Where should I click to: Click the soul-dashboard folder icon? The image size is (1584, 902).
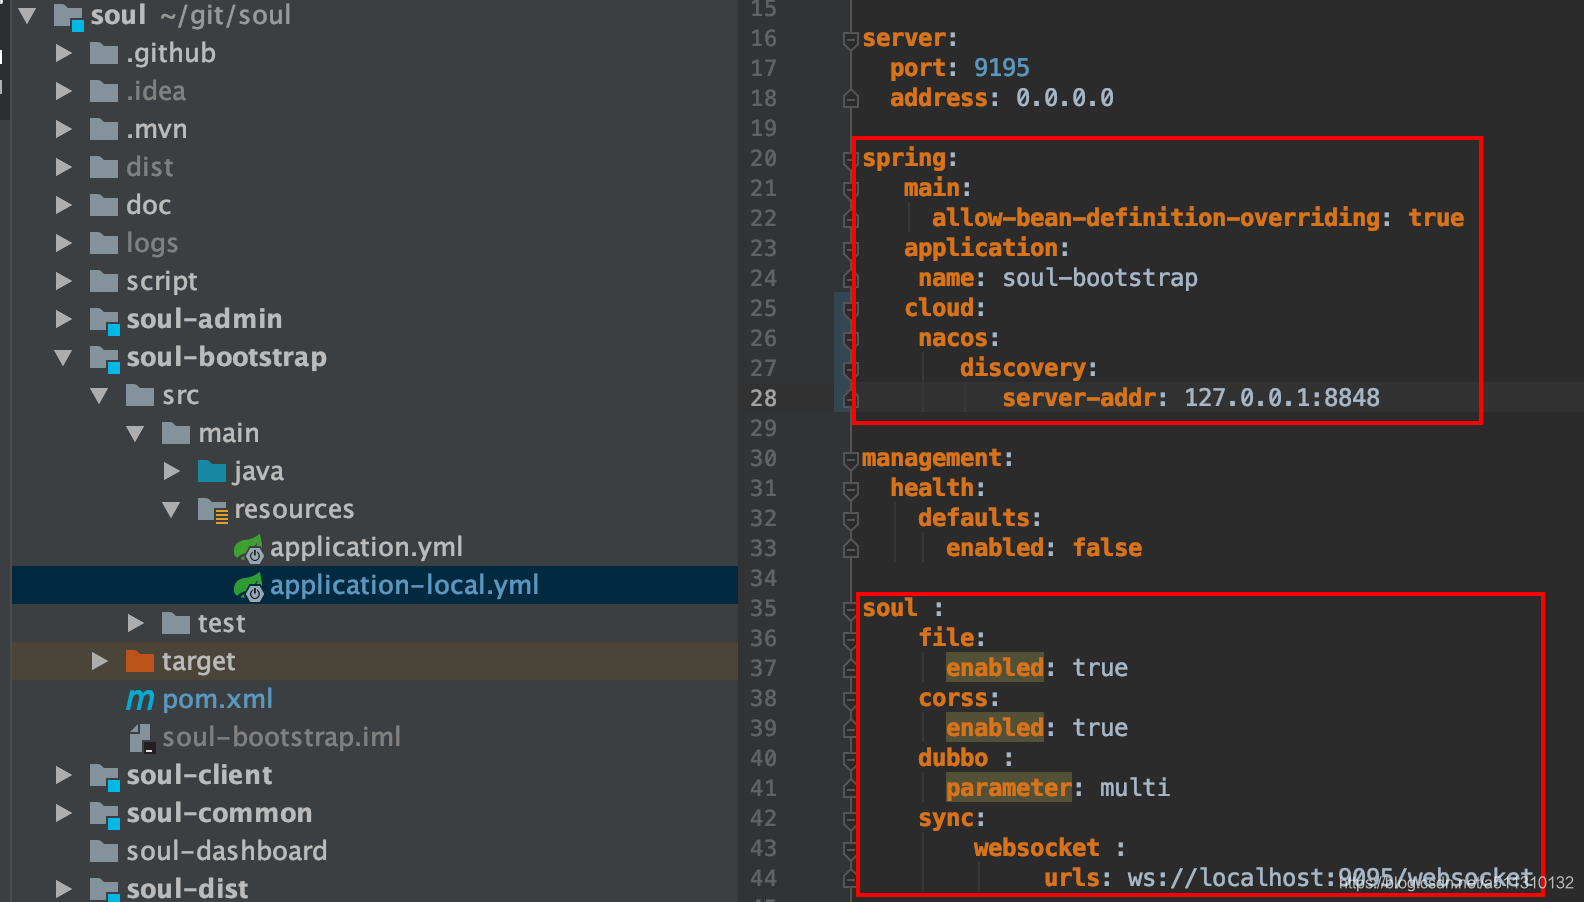(104, 851)
